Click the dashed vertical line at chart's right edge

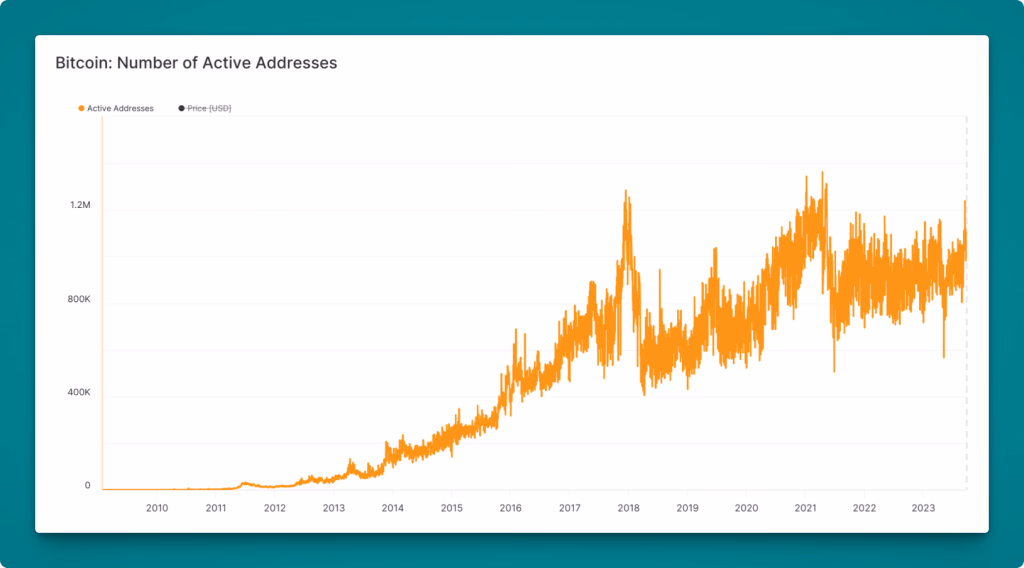pyautogui.click(x=967, y=300)
